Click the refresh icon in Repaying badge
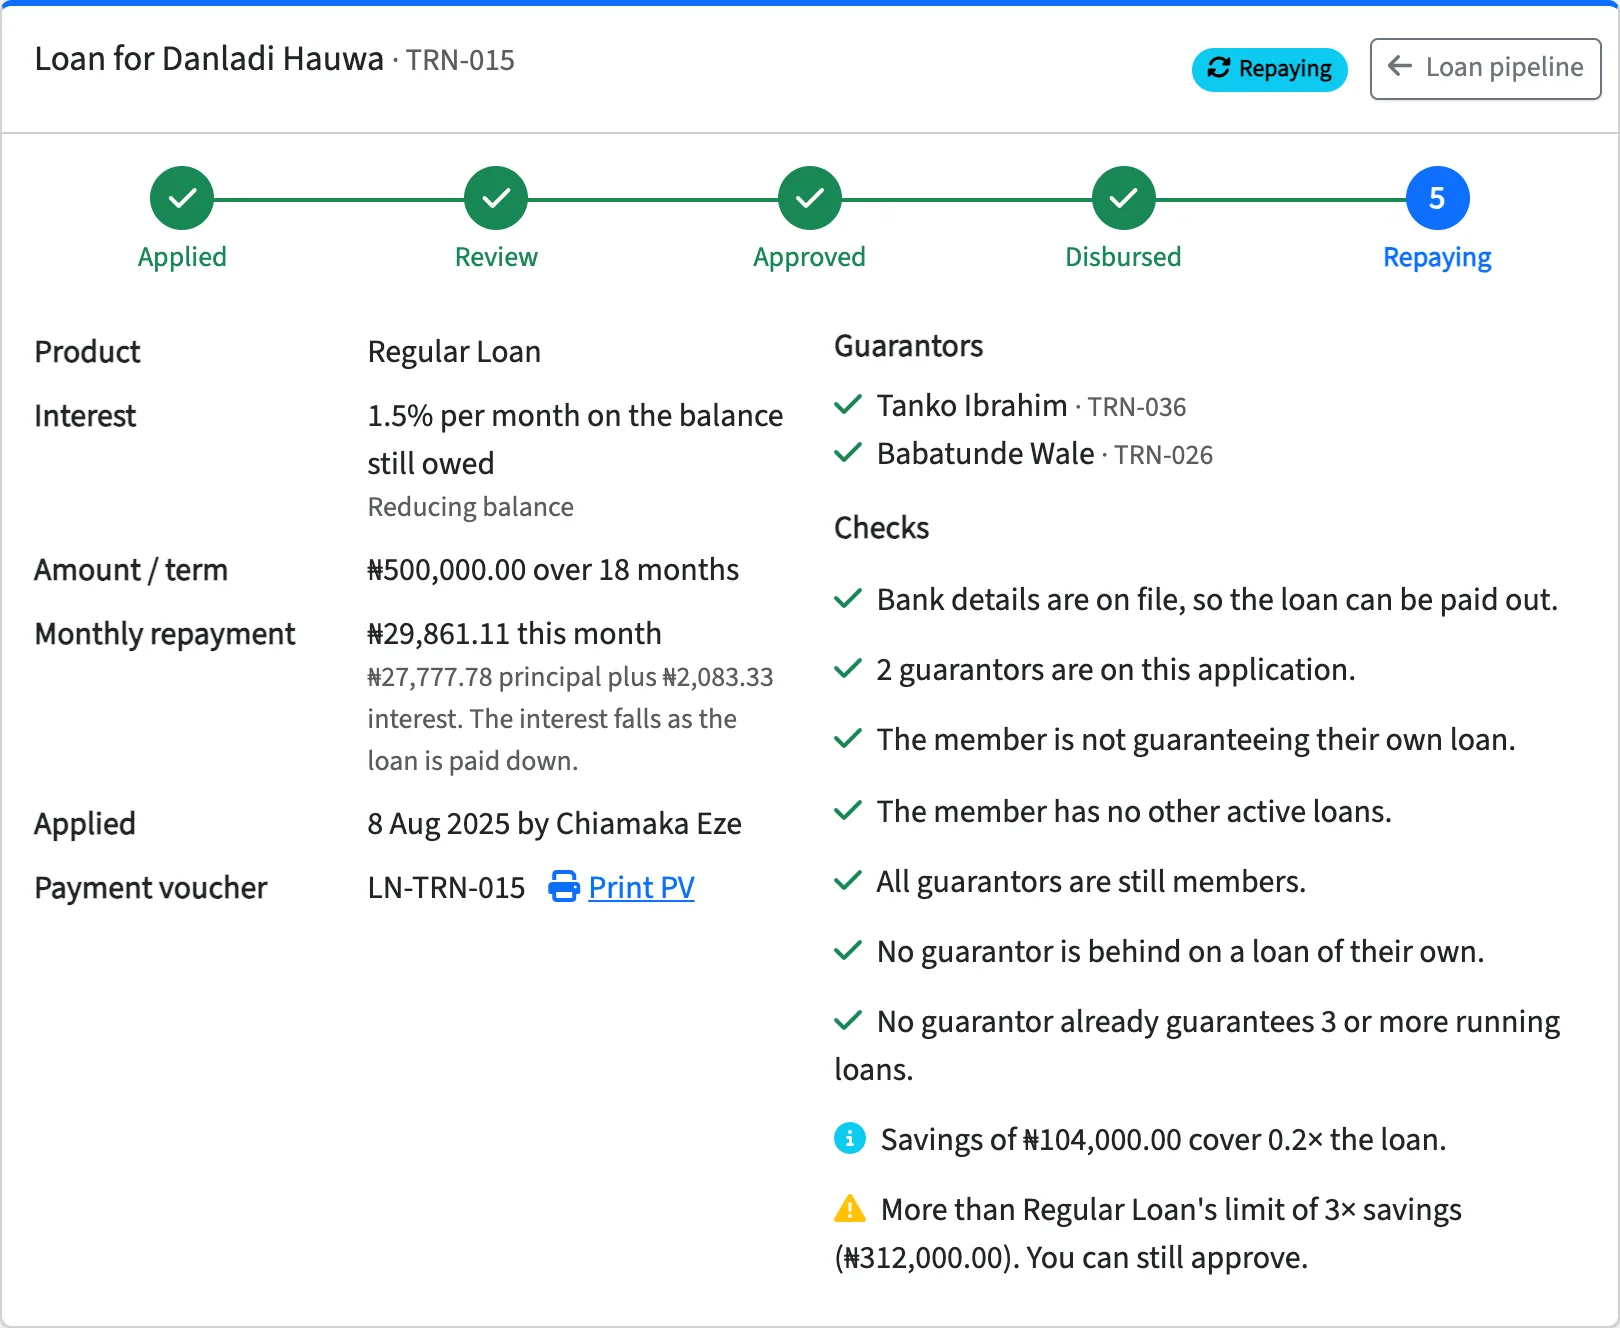 1218,68
